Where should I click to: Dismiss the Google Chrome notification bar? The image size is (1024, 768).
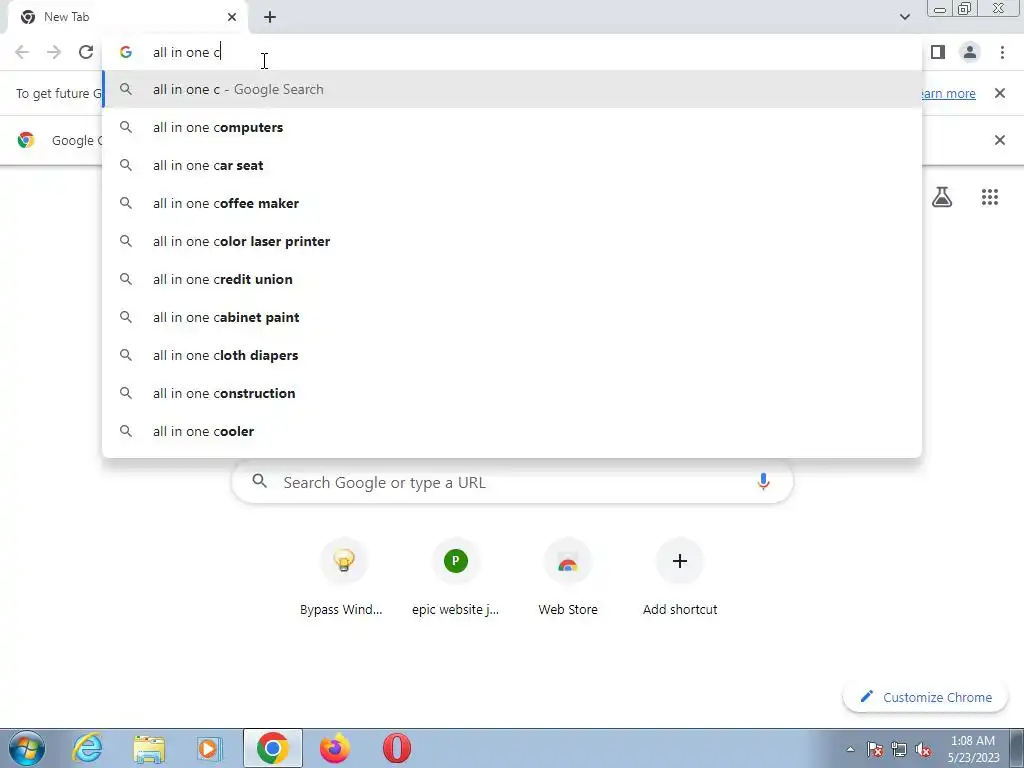click(x=999, y=140)
